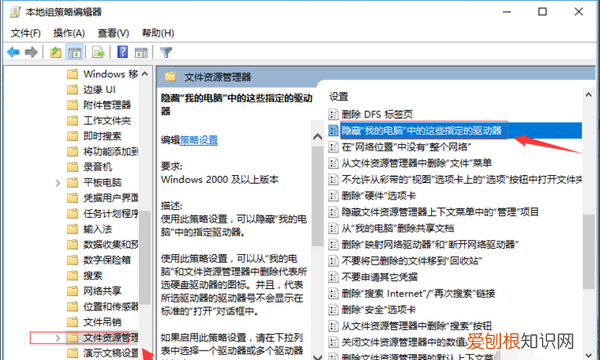Toggle the Show/Hide console tree icon
The height and width of the screenshot is (360, 600).
(x=74, y=52)
